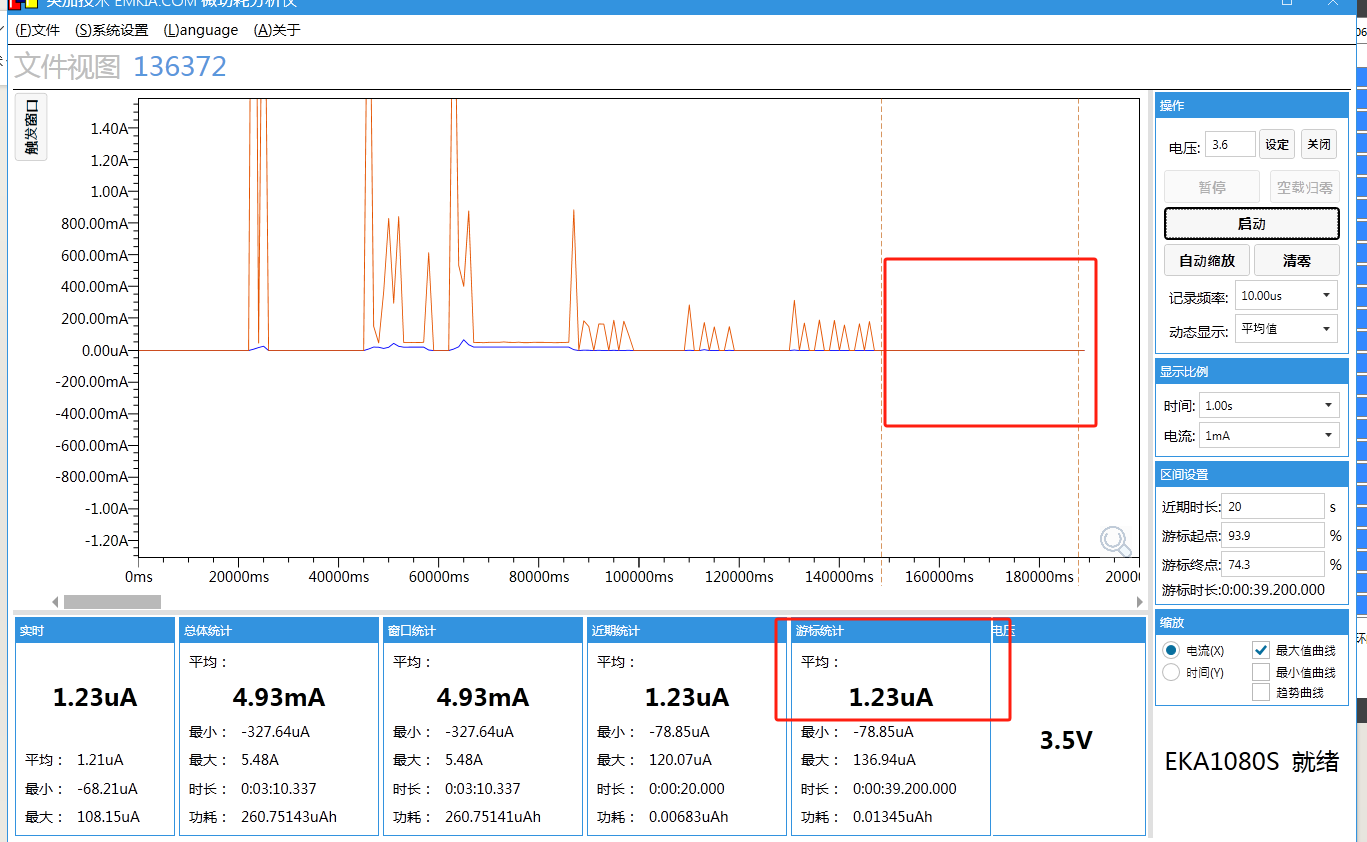Viewport: 1367px width, 842px height.
Task: Click the 近期统计 panel header
Action: pyautogui.click(x=687, y=631)
